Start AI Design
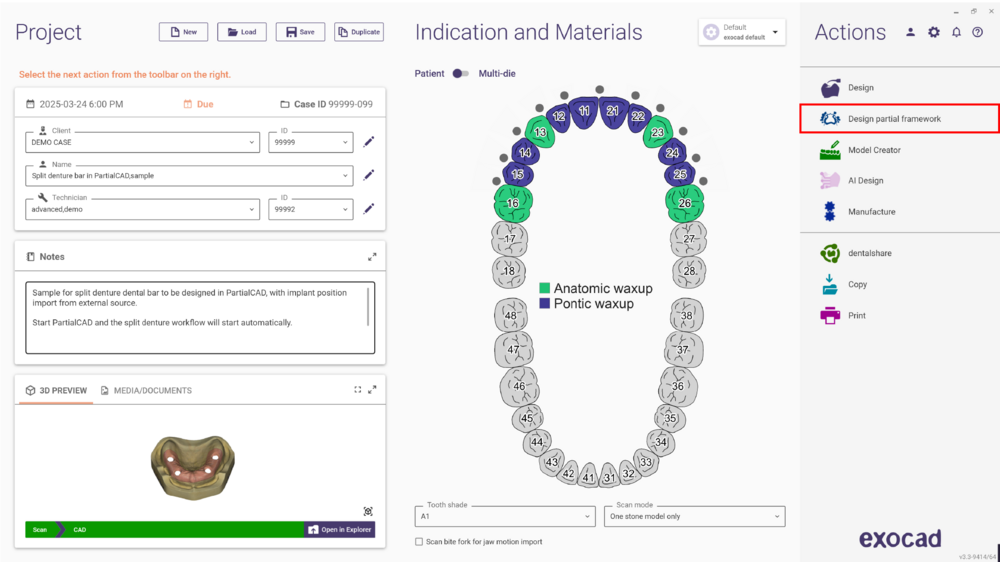1000x562 pixels. tap(865, 181)
